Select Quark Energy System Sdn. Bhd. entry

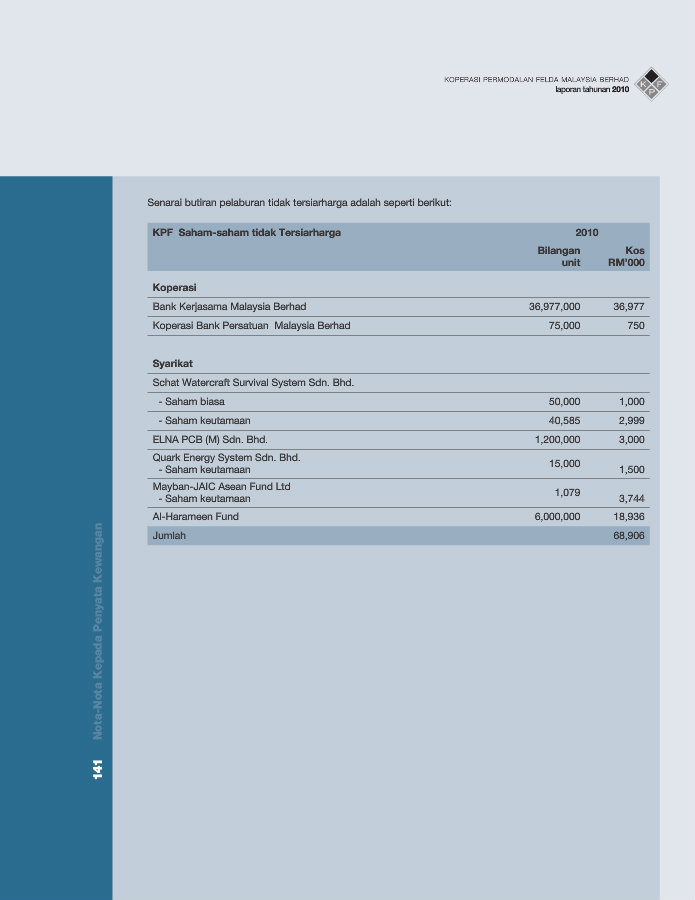pyautogui.click(x=226, y=458)
